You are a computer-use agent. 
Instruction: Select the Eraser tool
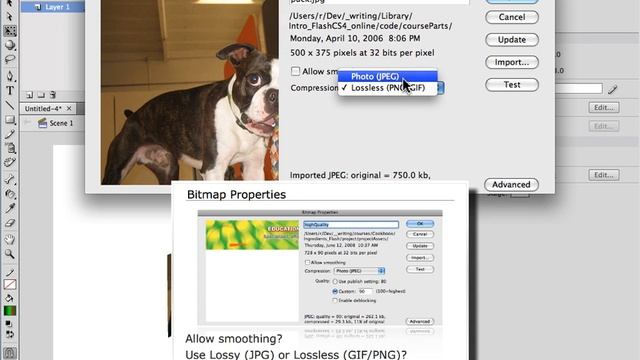(x=10, y=223)
